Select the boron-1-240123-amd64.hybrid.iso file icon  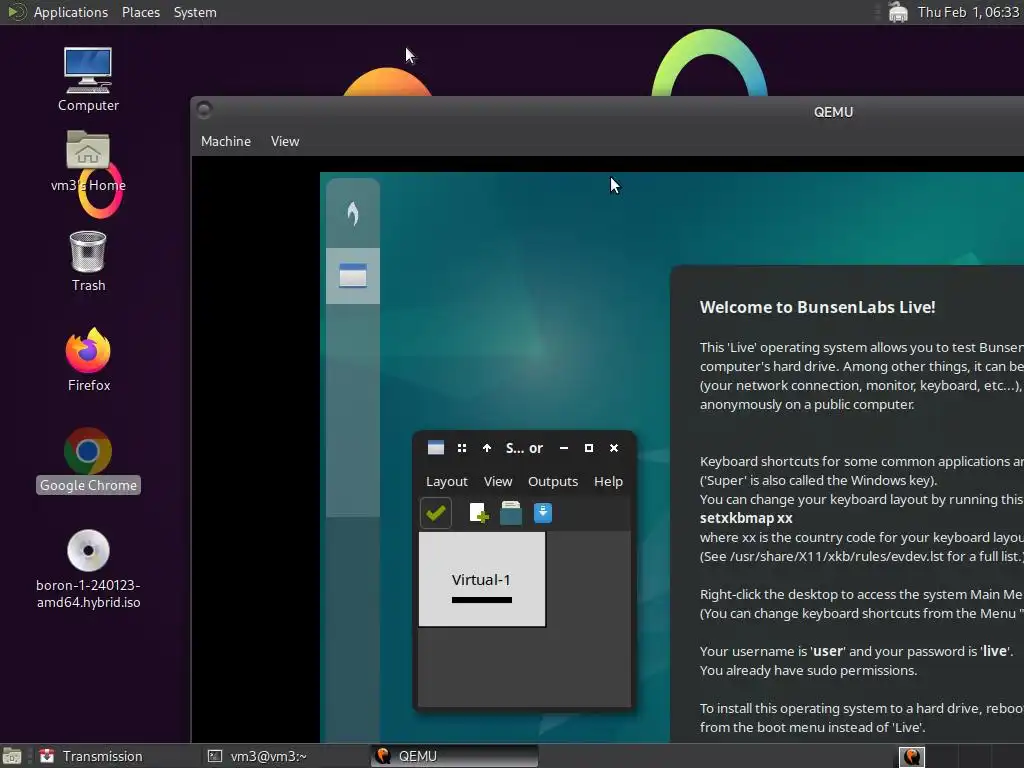88,569
